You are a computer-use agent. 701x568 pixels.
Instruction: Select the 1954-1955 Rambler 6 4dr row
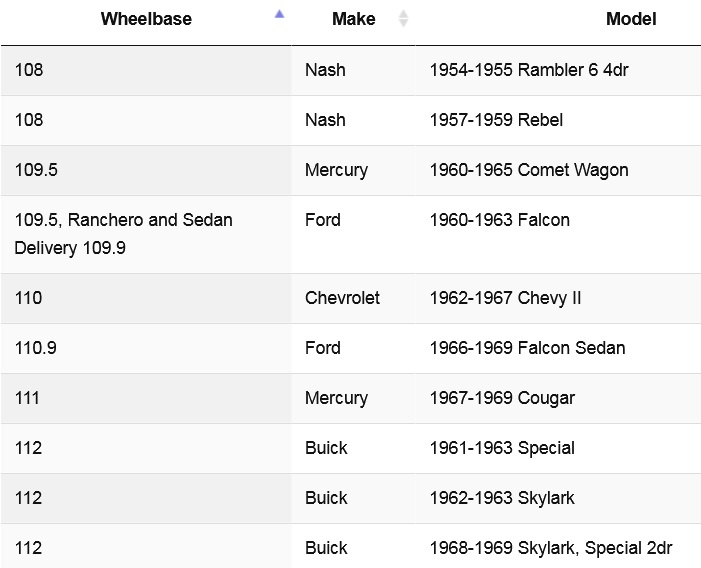(x=350, y=70)
